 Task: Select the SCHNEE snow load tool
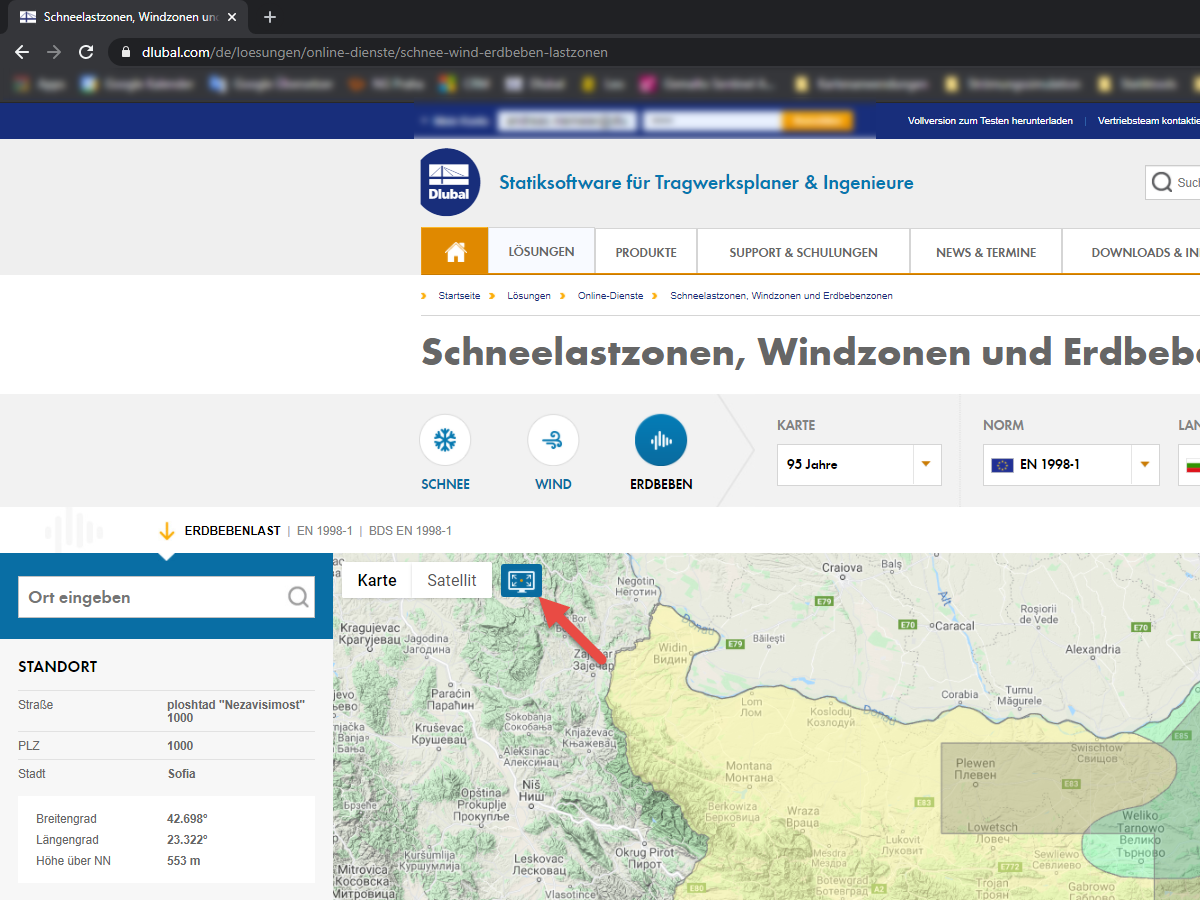445,440
